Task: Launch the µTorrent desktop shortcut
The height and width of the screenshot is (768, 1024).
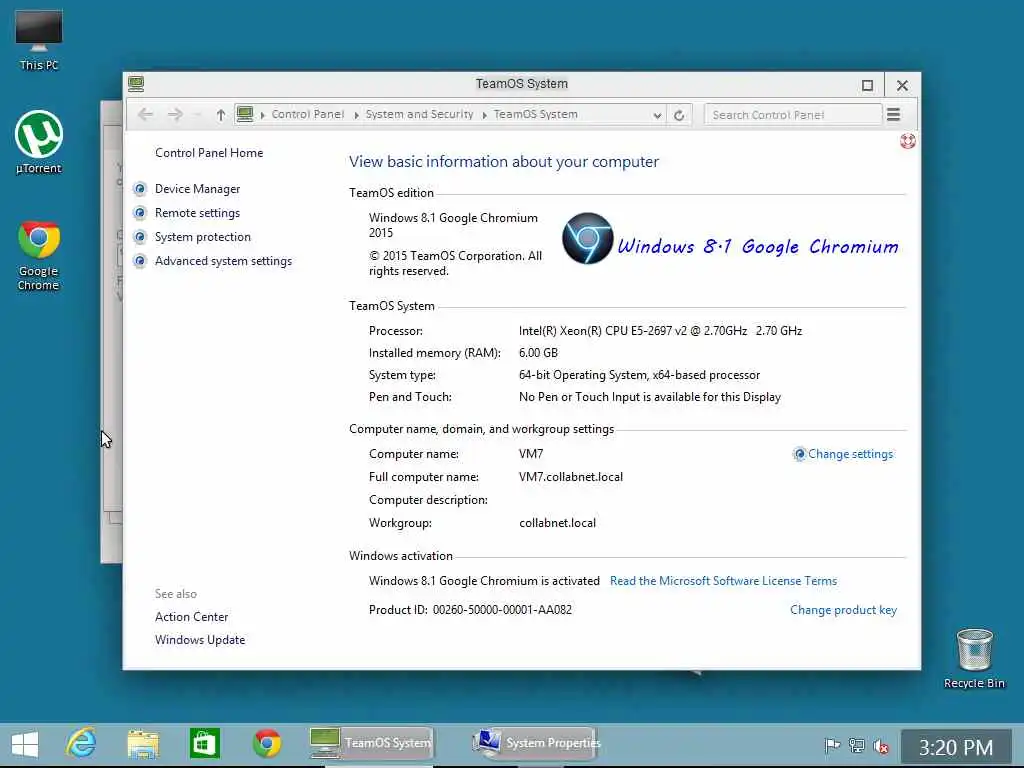Action: click(x=39, y=142)
